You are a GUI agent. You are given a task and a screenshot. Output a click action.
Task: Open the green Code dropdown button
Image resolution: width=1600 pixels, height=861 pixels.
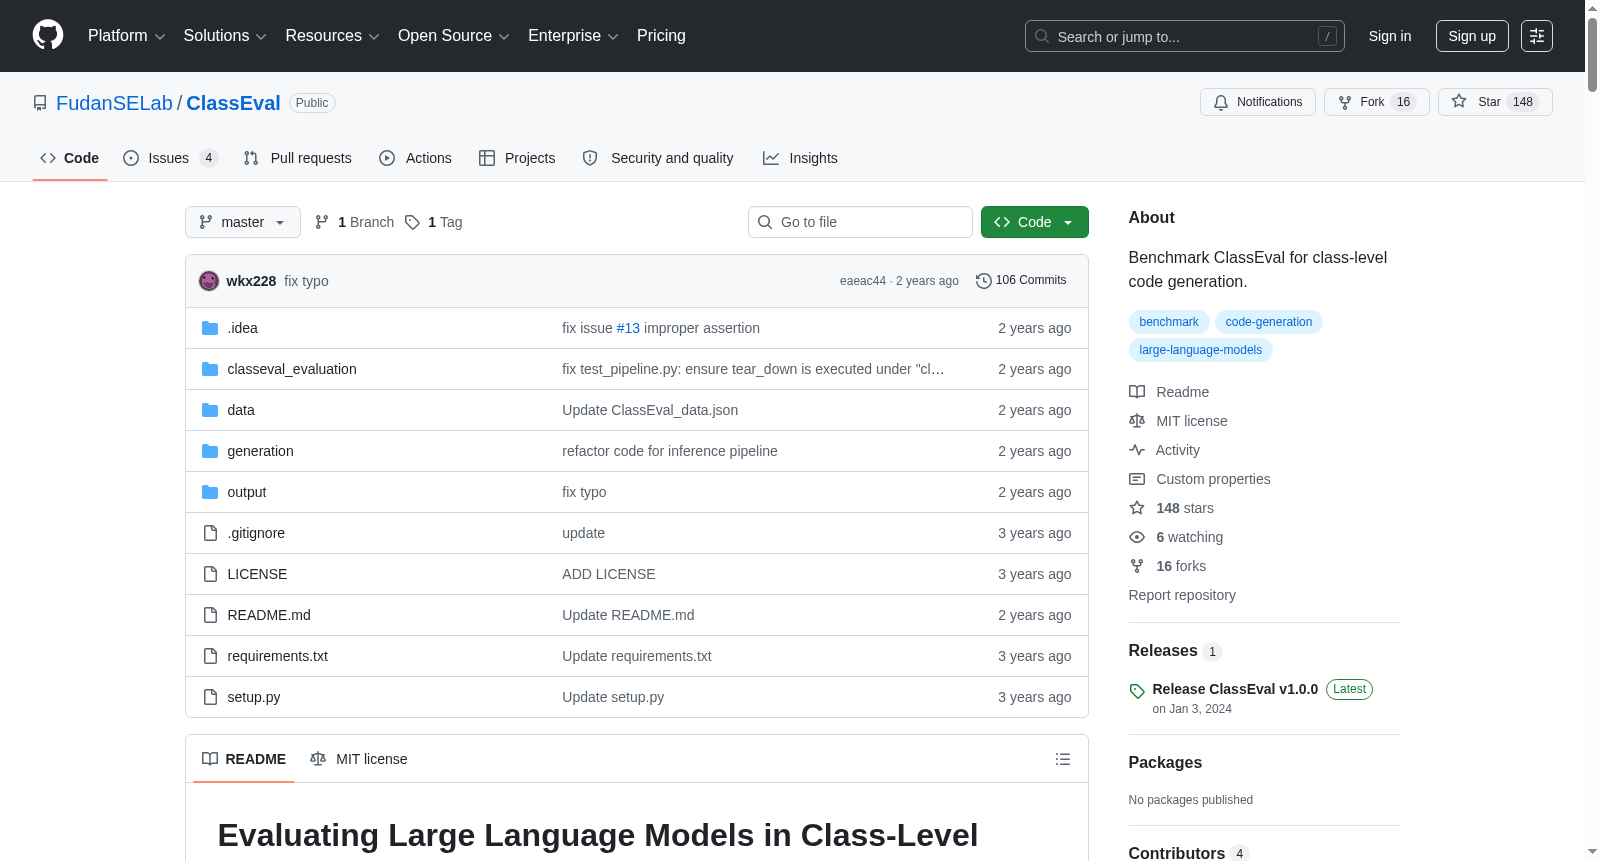(x=1035, y=222)
